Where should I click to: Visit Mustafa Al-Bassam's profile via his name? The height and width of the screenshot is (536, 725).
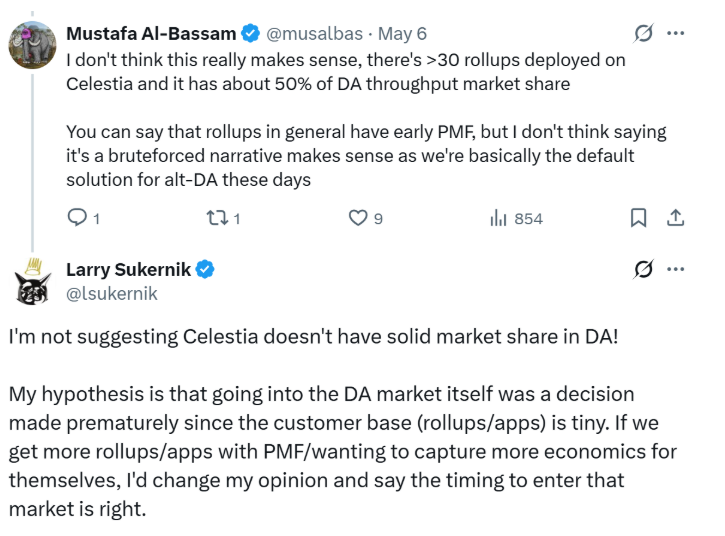point(151,34)
